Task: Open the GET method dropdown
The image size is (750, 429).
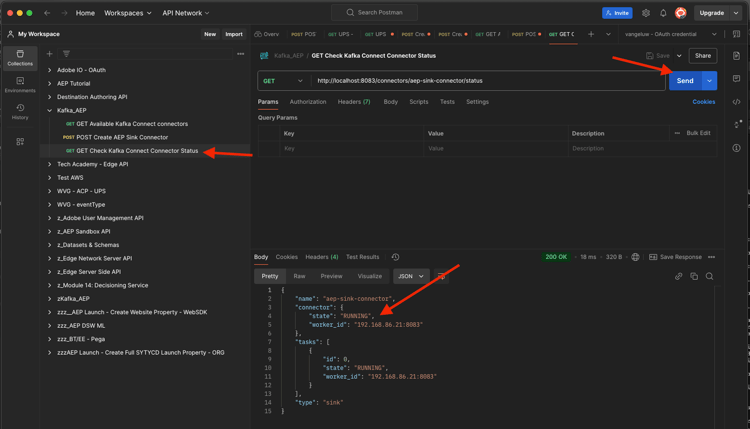Action: 282,81
